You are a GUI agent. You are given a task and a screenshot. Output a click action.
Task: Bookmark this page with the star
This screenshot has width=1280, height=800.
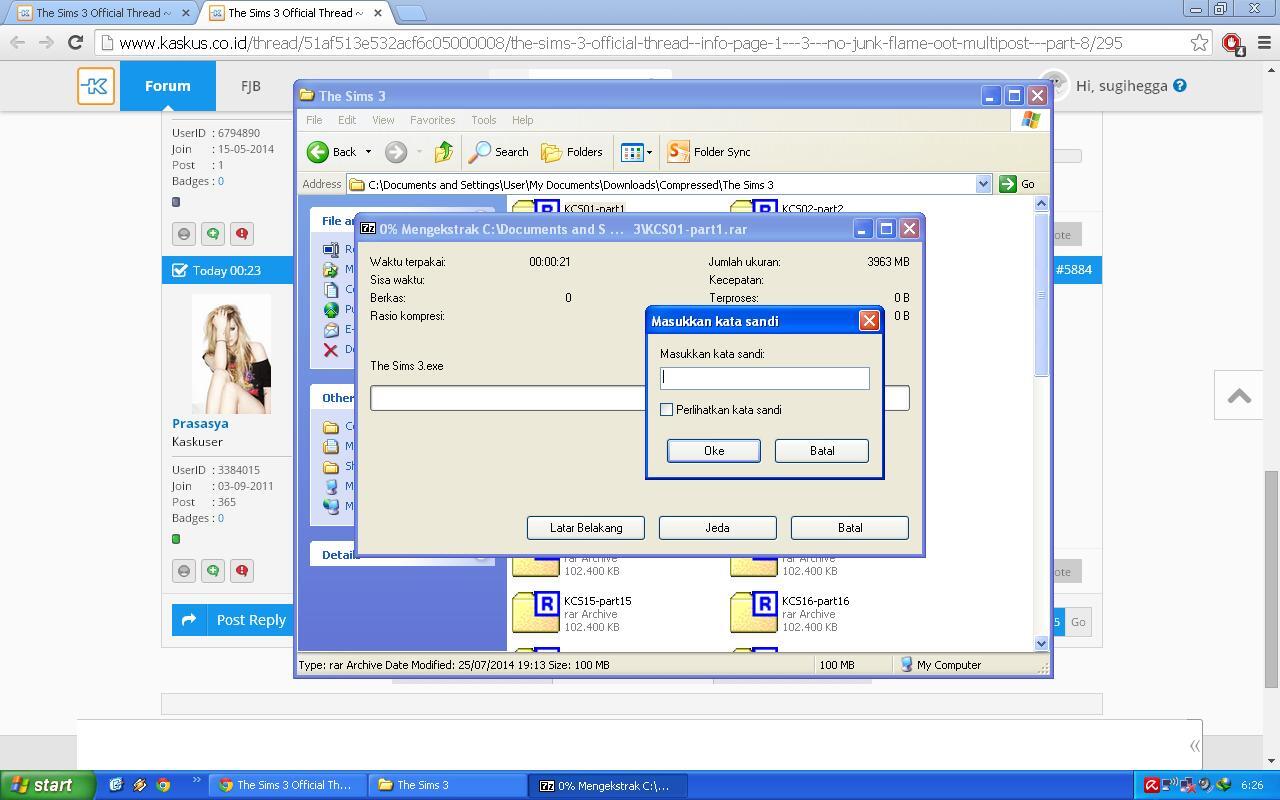tap(1199, 43)
